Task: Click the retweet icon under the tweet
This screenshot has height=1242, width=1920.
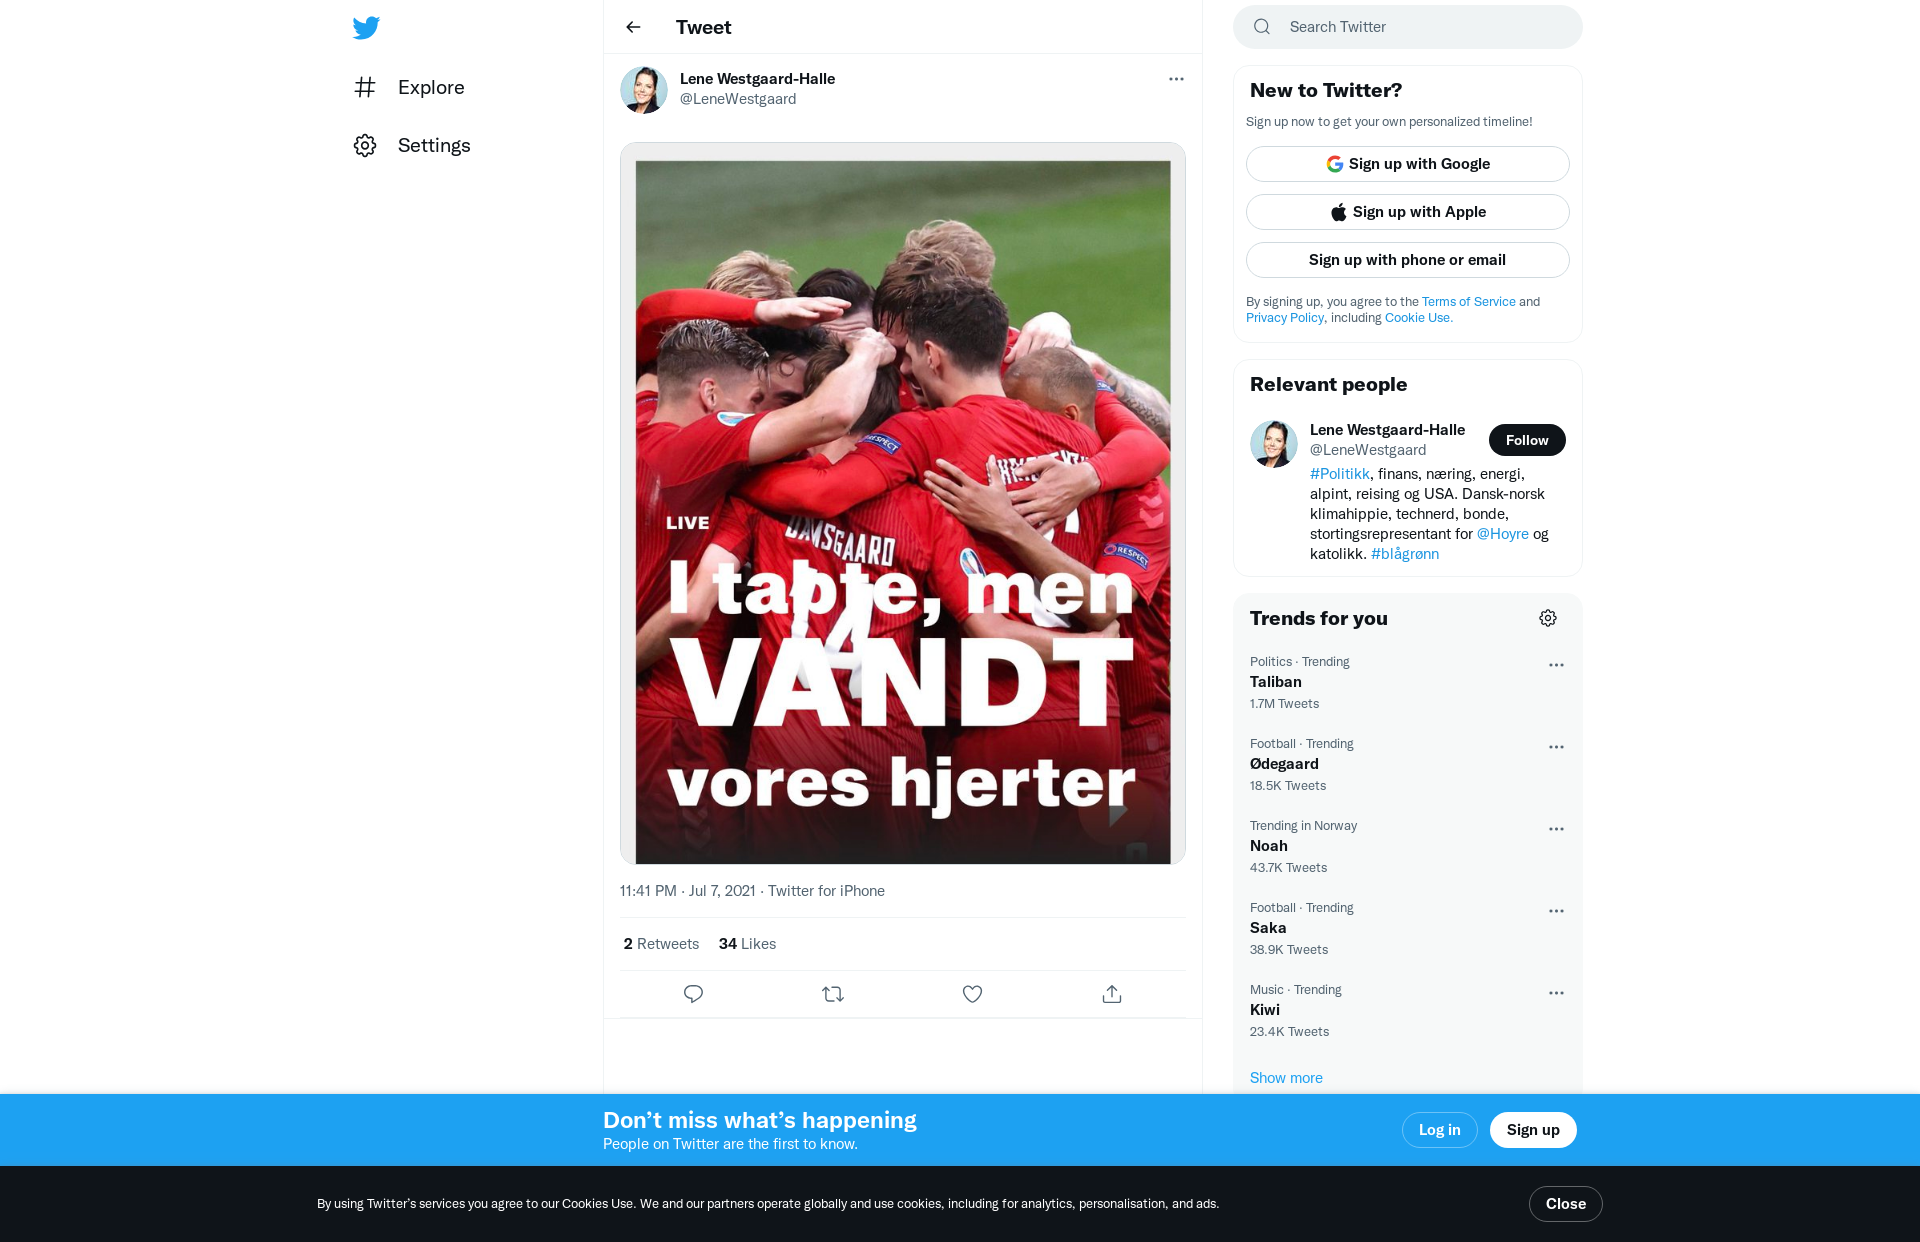Action: tap(833, 994)
